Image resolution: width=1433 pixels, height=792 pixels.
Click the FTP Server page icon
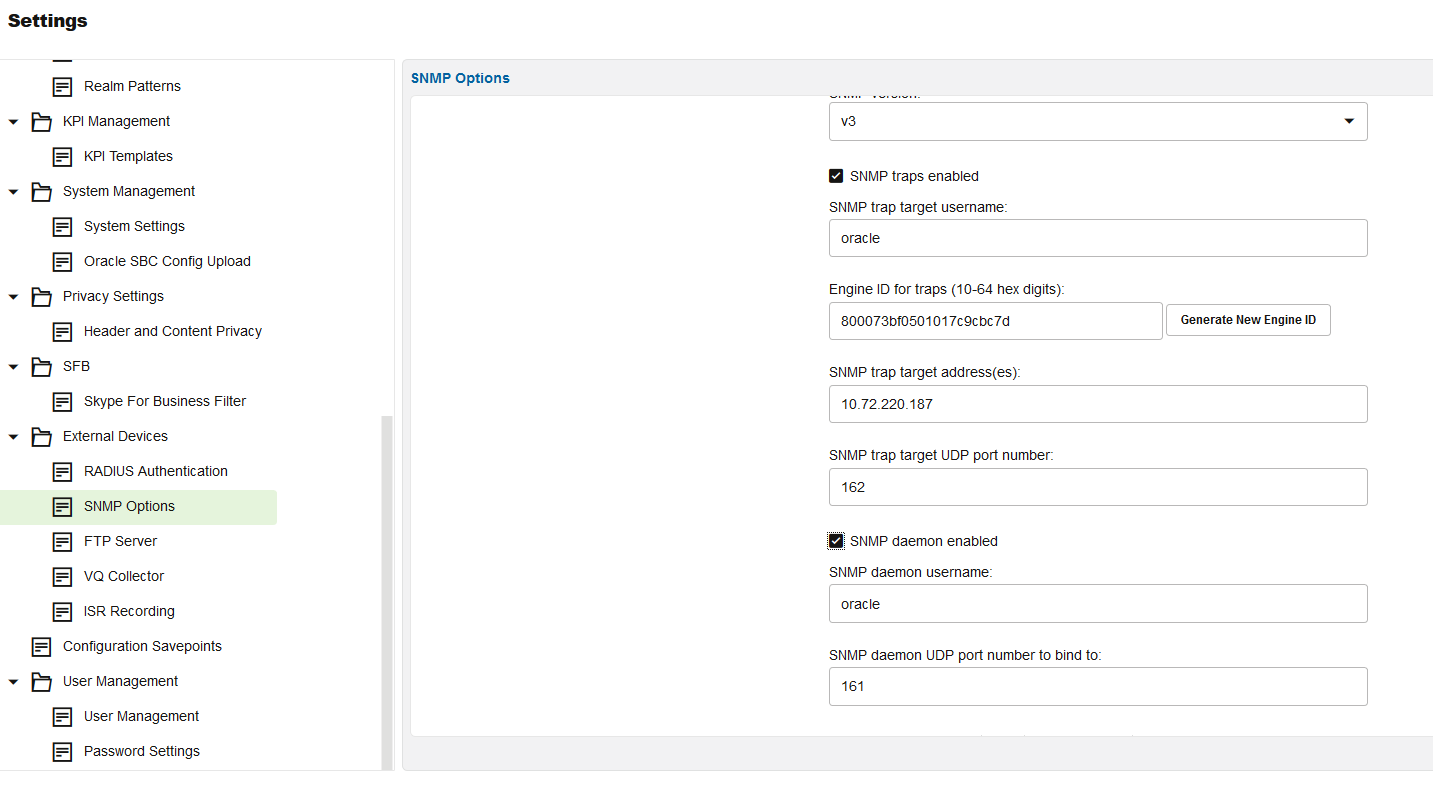click(x=62, y=542)
